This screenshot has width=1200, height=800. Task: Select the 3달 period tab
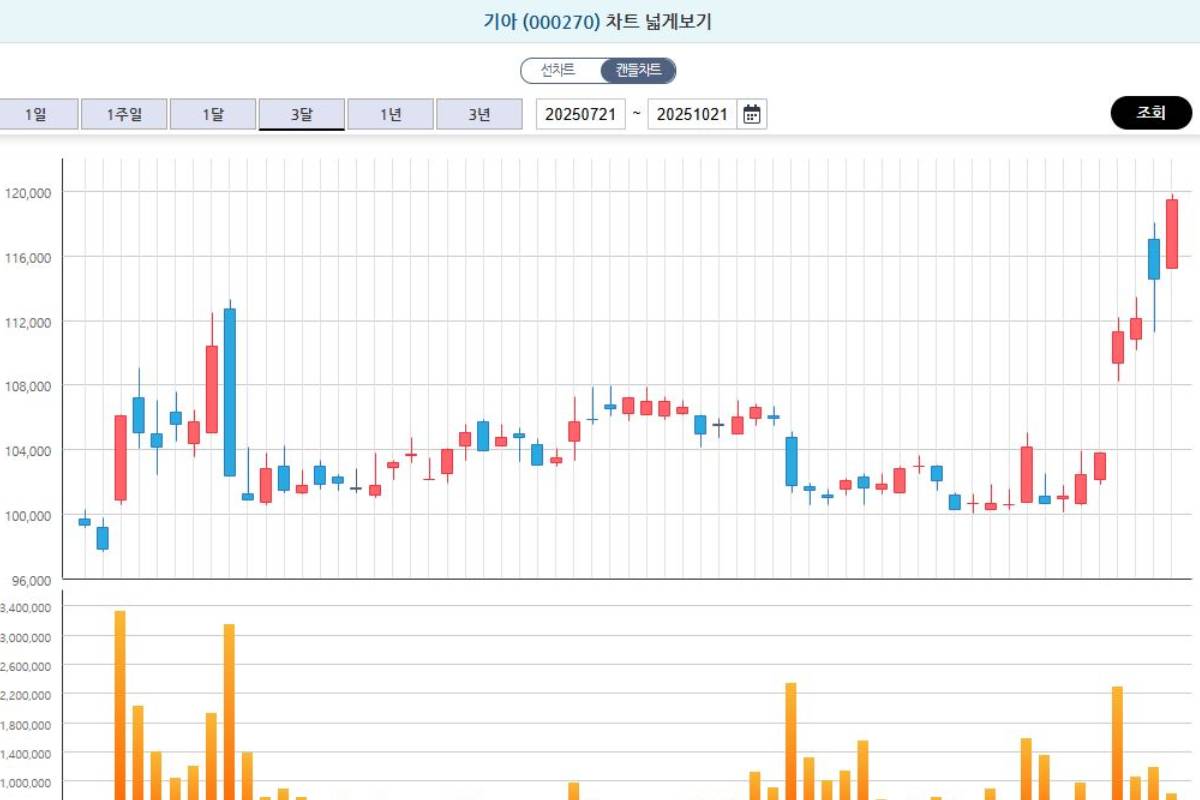[302, 114]
